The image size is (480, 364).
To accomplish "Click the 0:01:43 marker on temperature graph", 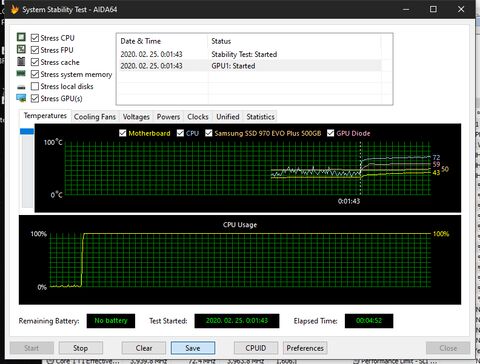I will coord(349,201).
